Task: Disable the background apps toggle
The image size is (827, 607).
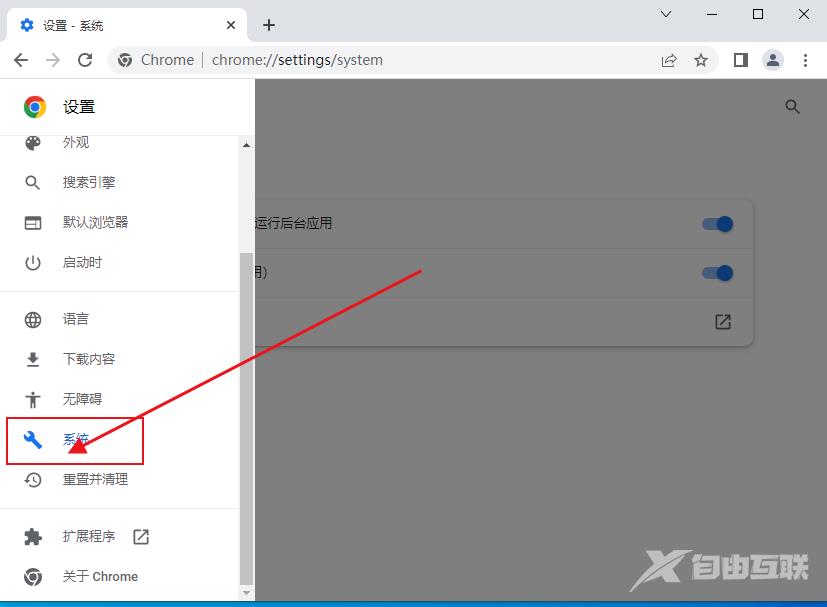Action: point(716,224)
